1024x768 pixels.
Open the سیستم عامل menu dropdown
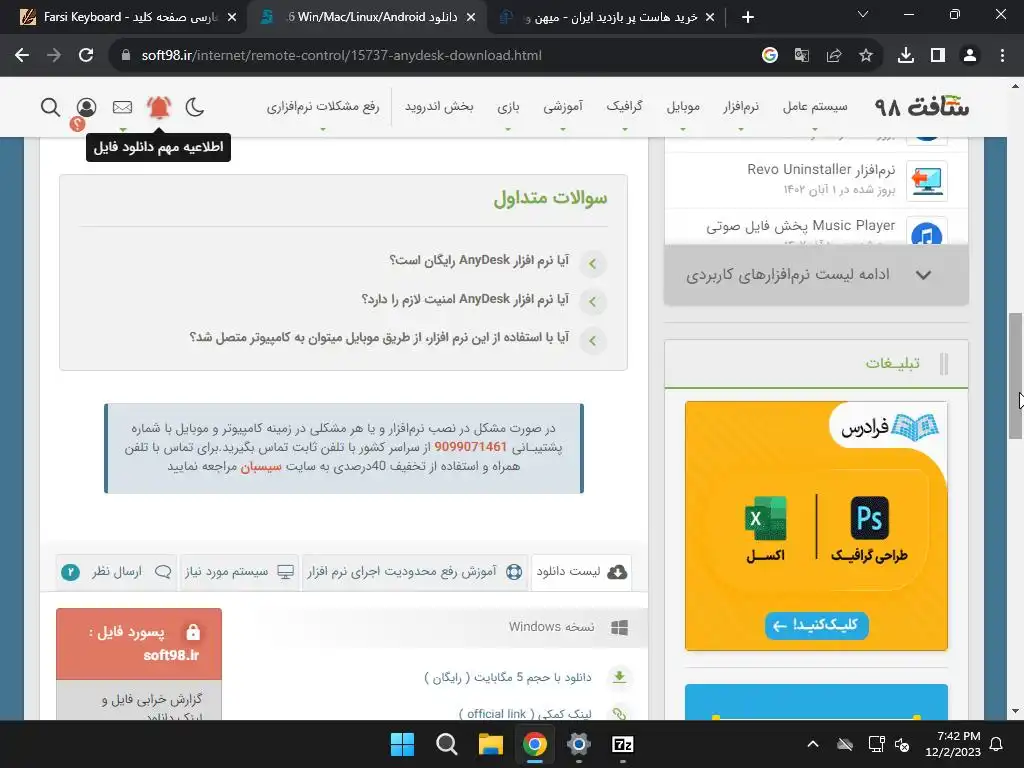[815, 106]
